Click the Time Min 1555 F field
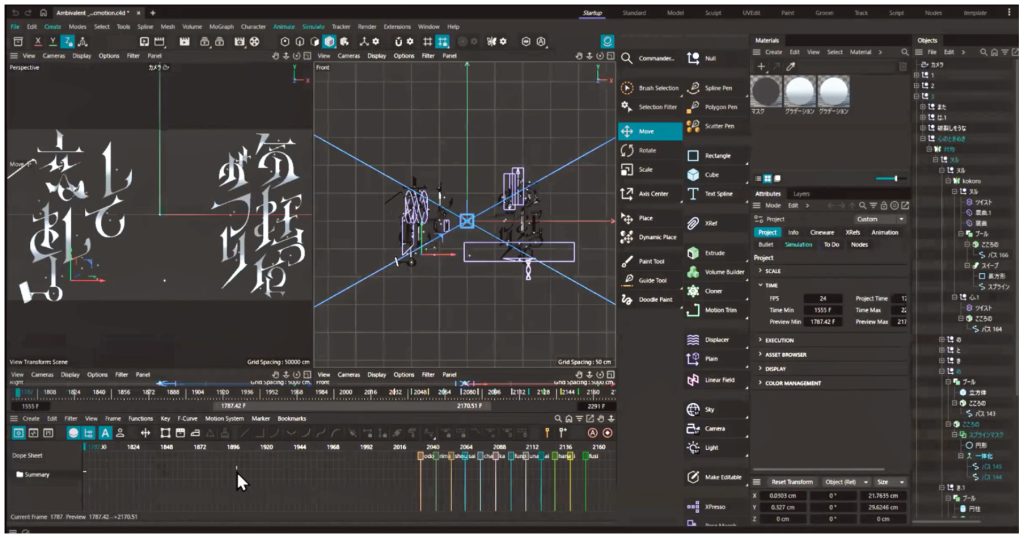This screenshot has width=1024, height=538. [x=823, y=310]
